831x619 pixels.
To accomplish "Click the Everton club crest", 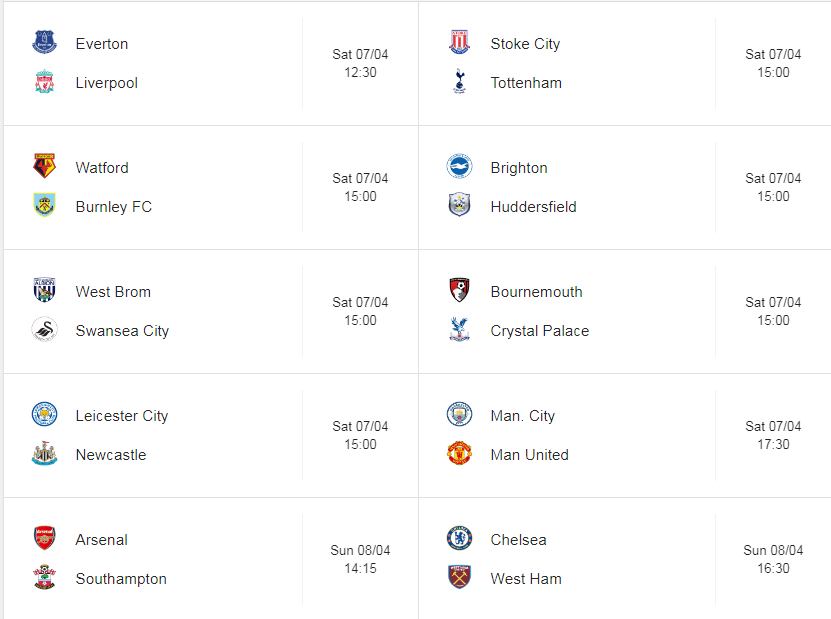I will pos(45,42).
